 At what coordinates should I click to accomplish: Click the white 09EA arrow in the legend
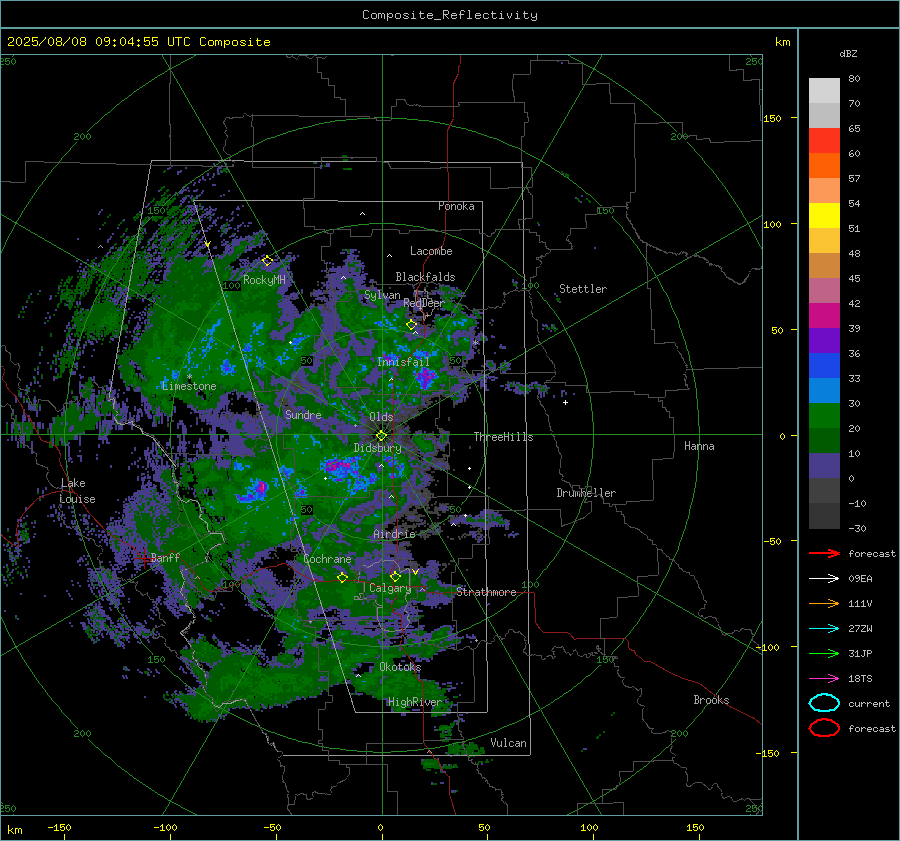click(x=824, y=578)
